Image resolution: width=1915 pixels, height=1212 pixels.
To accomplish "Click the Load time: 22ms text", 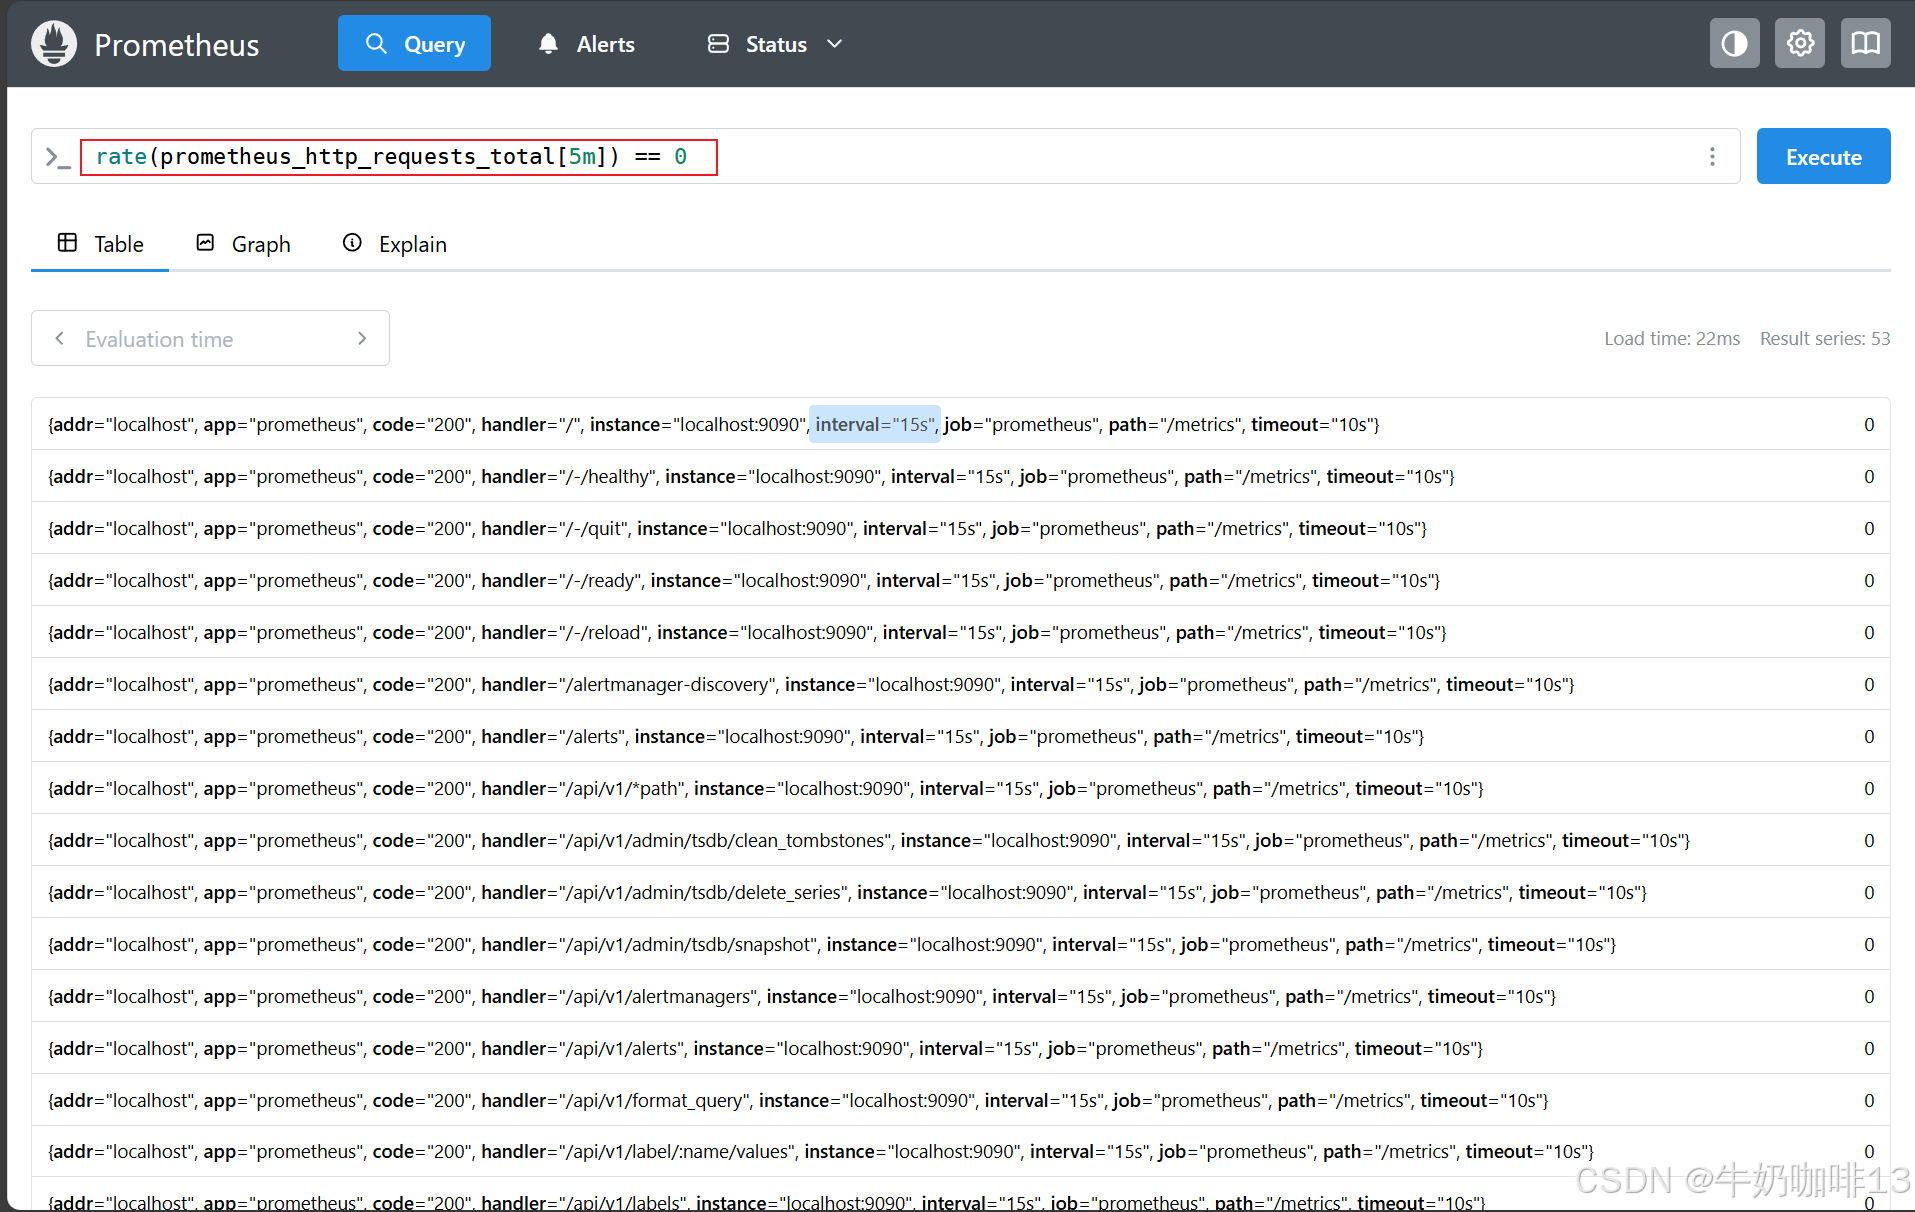I will [x=1672, y=338].
